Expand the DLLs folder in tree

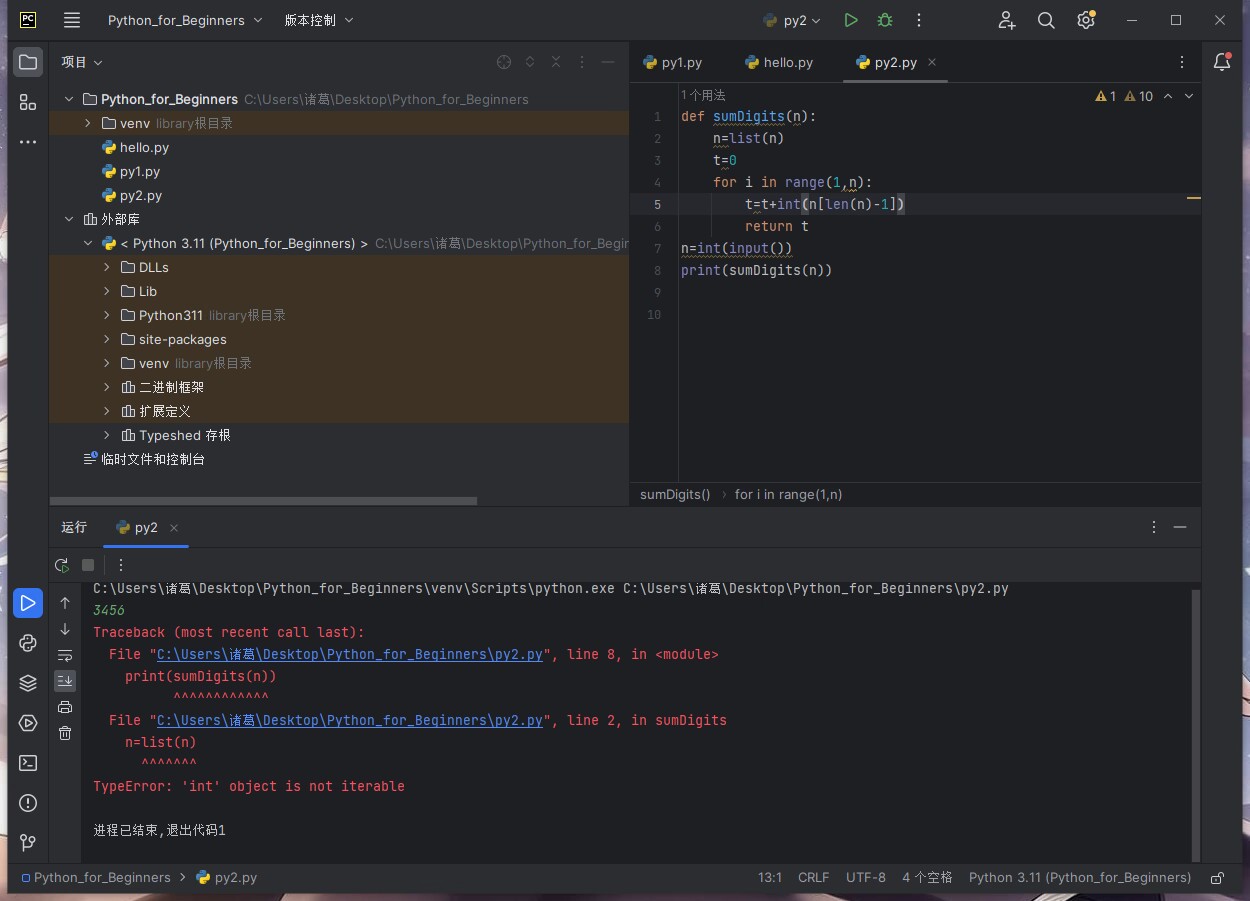pos(107,267)
